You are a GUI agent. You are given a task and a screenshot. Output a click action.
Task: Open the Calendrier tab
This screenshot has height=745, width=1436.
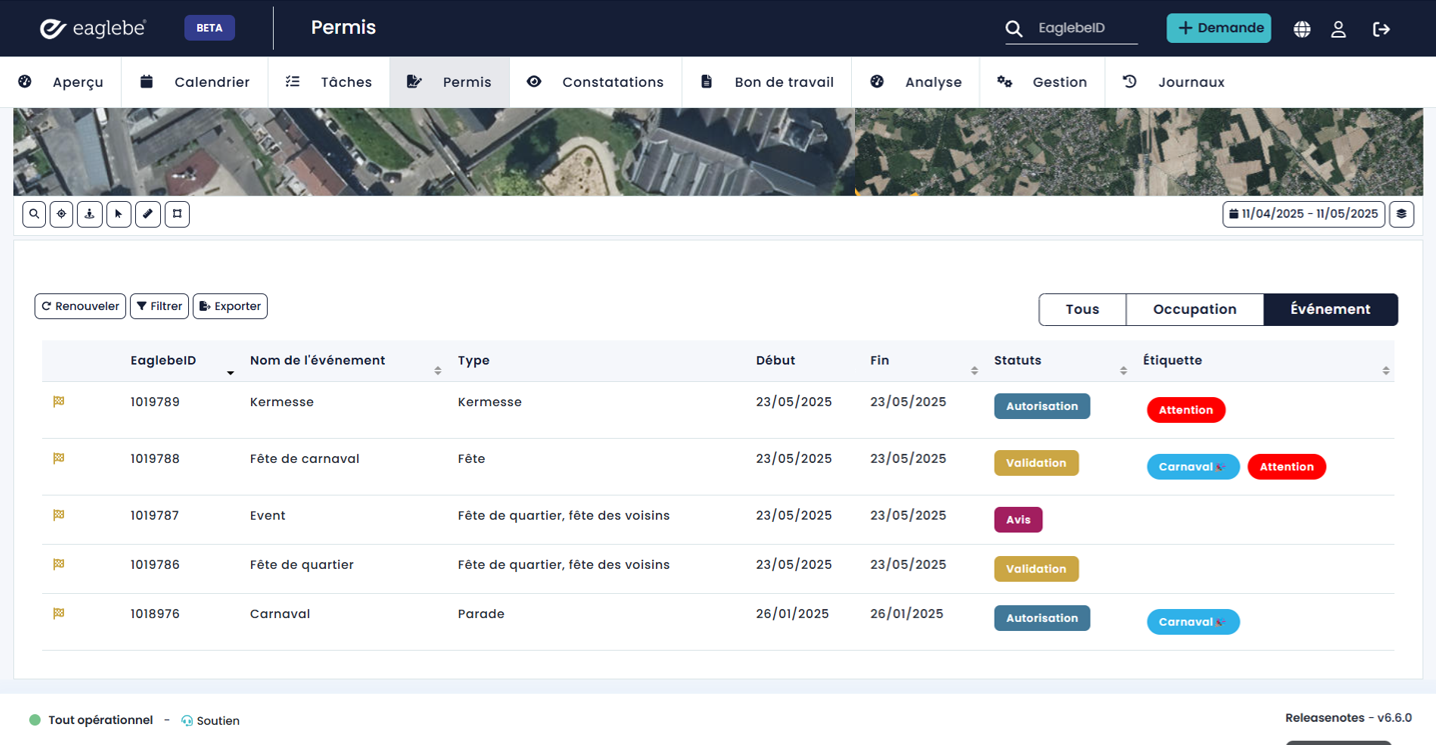[x=195, y=82]
